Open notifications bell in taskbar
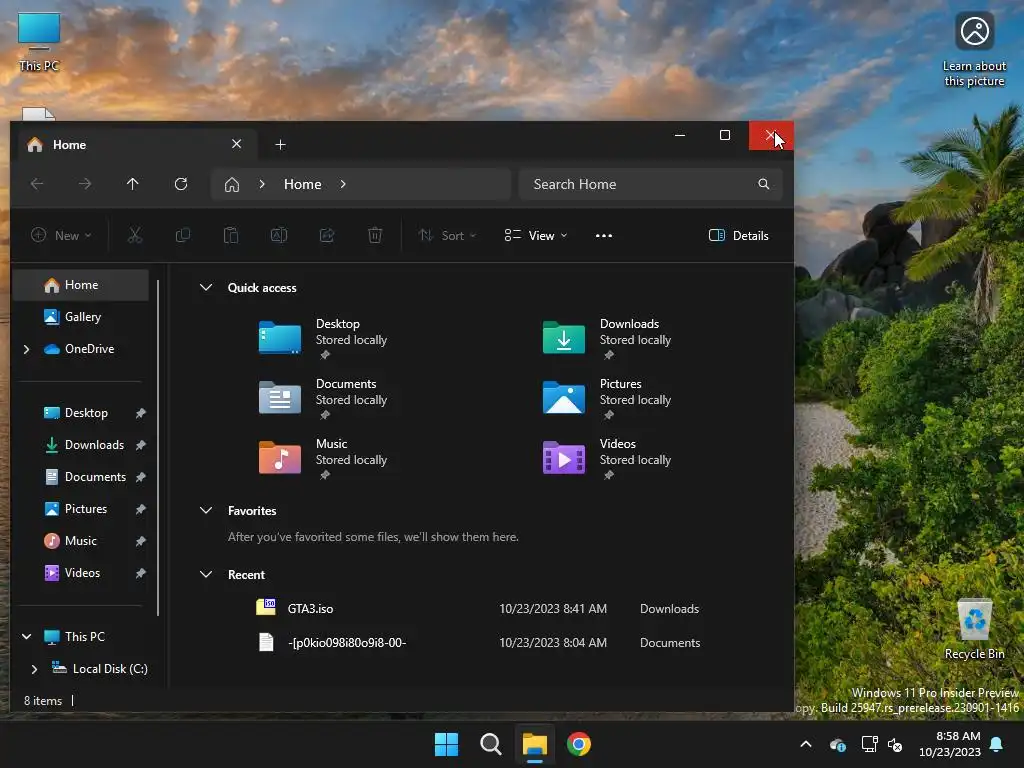Screen dimensions: 1024x768 point(997,744)
